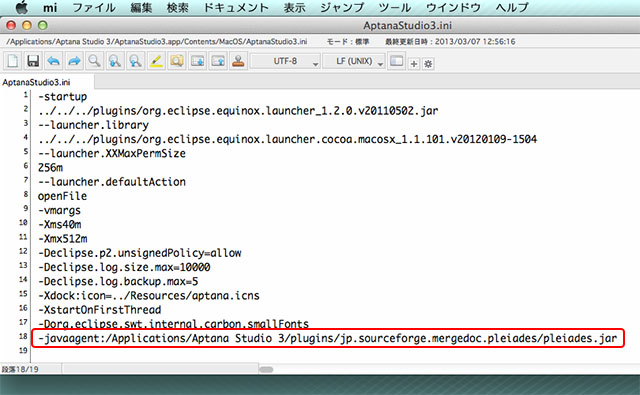The height and width of the screenshot is (395, 640).
Task: Click the 段落18/19 status indicator
Action: pyautogui.click(x=20, y=369)
